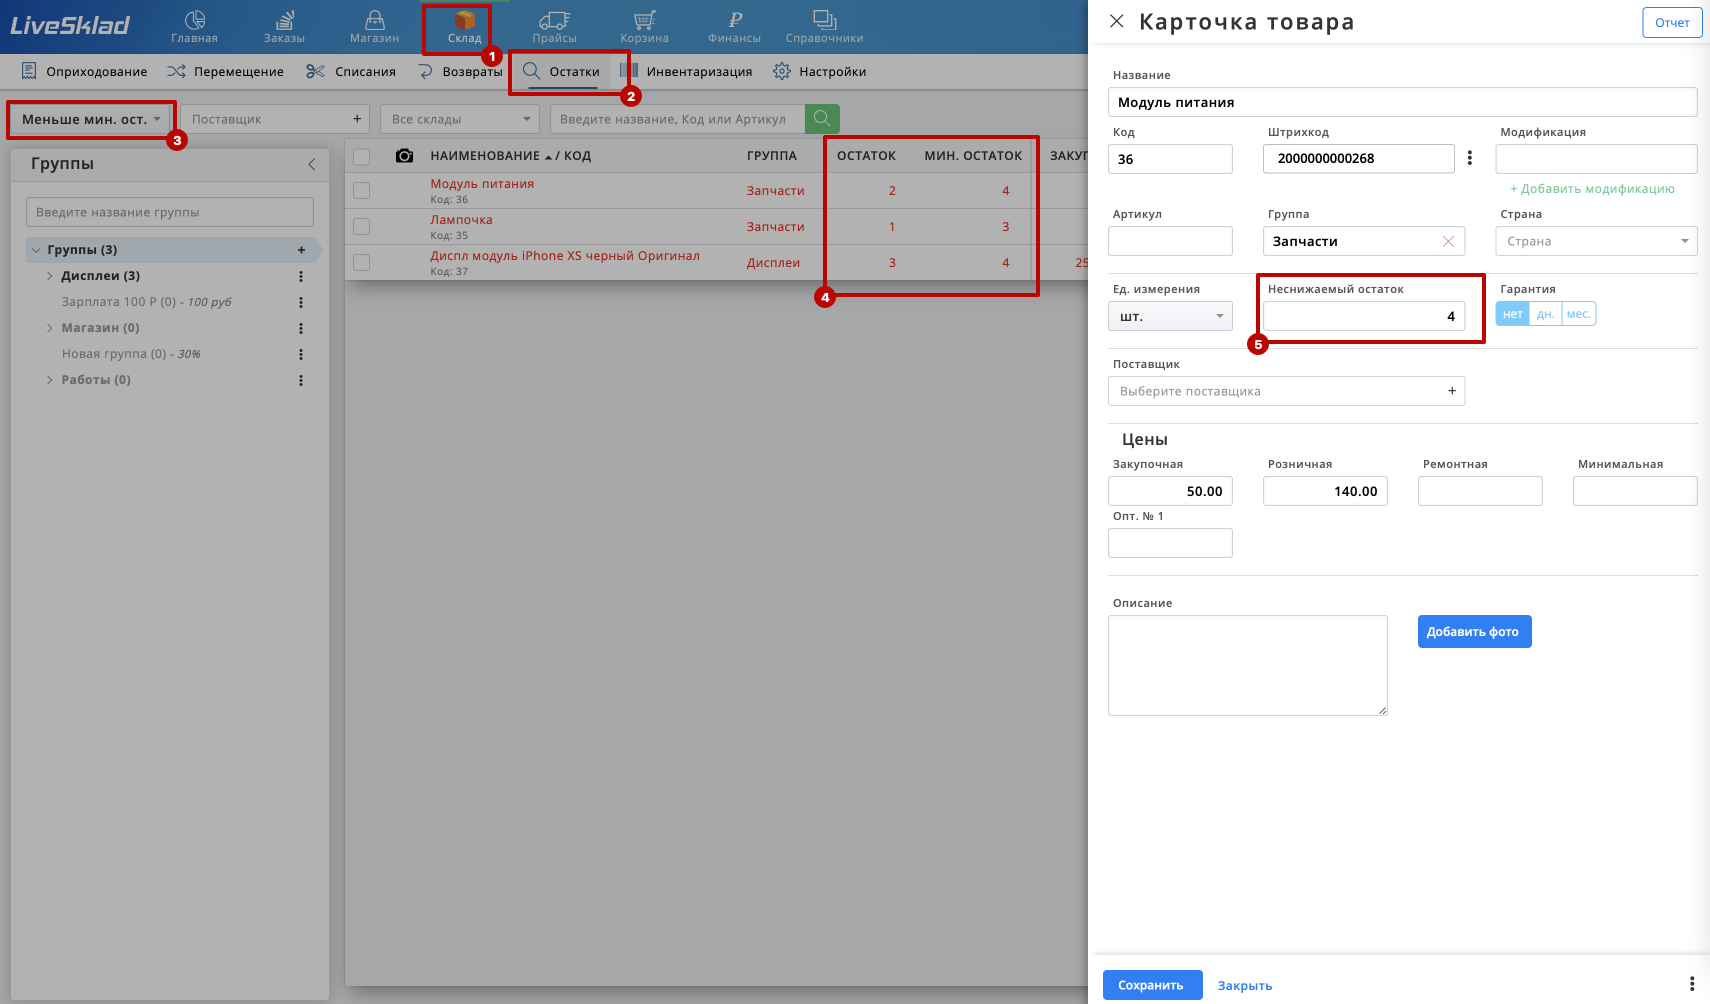Clear the Запчасти group selection

[x=1448, y=241]
